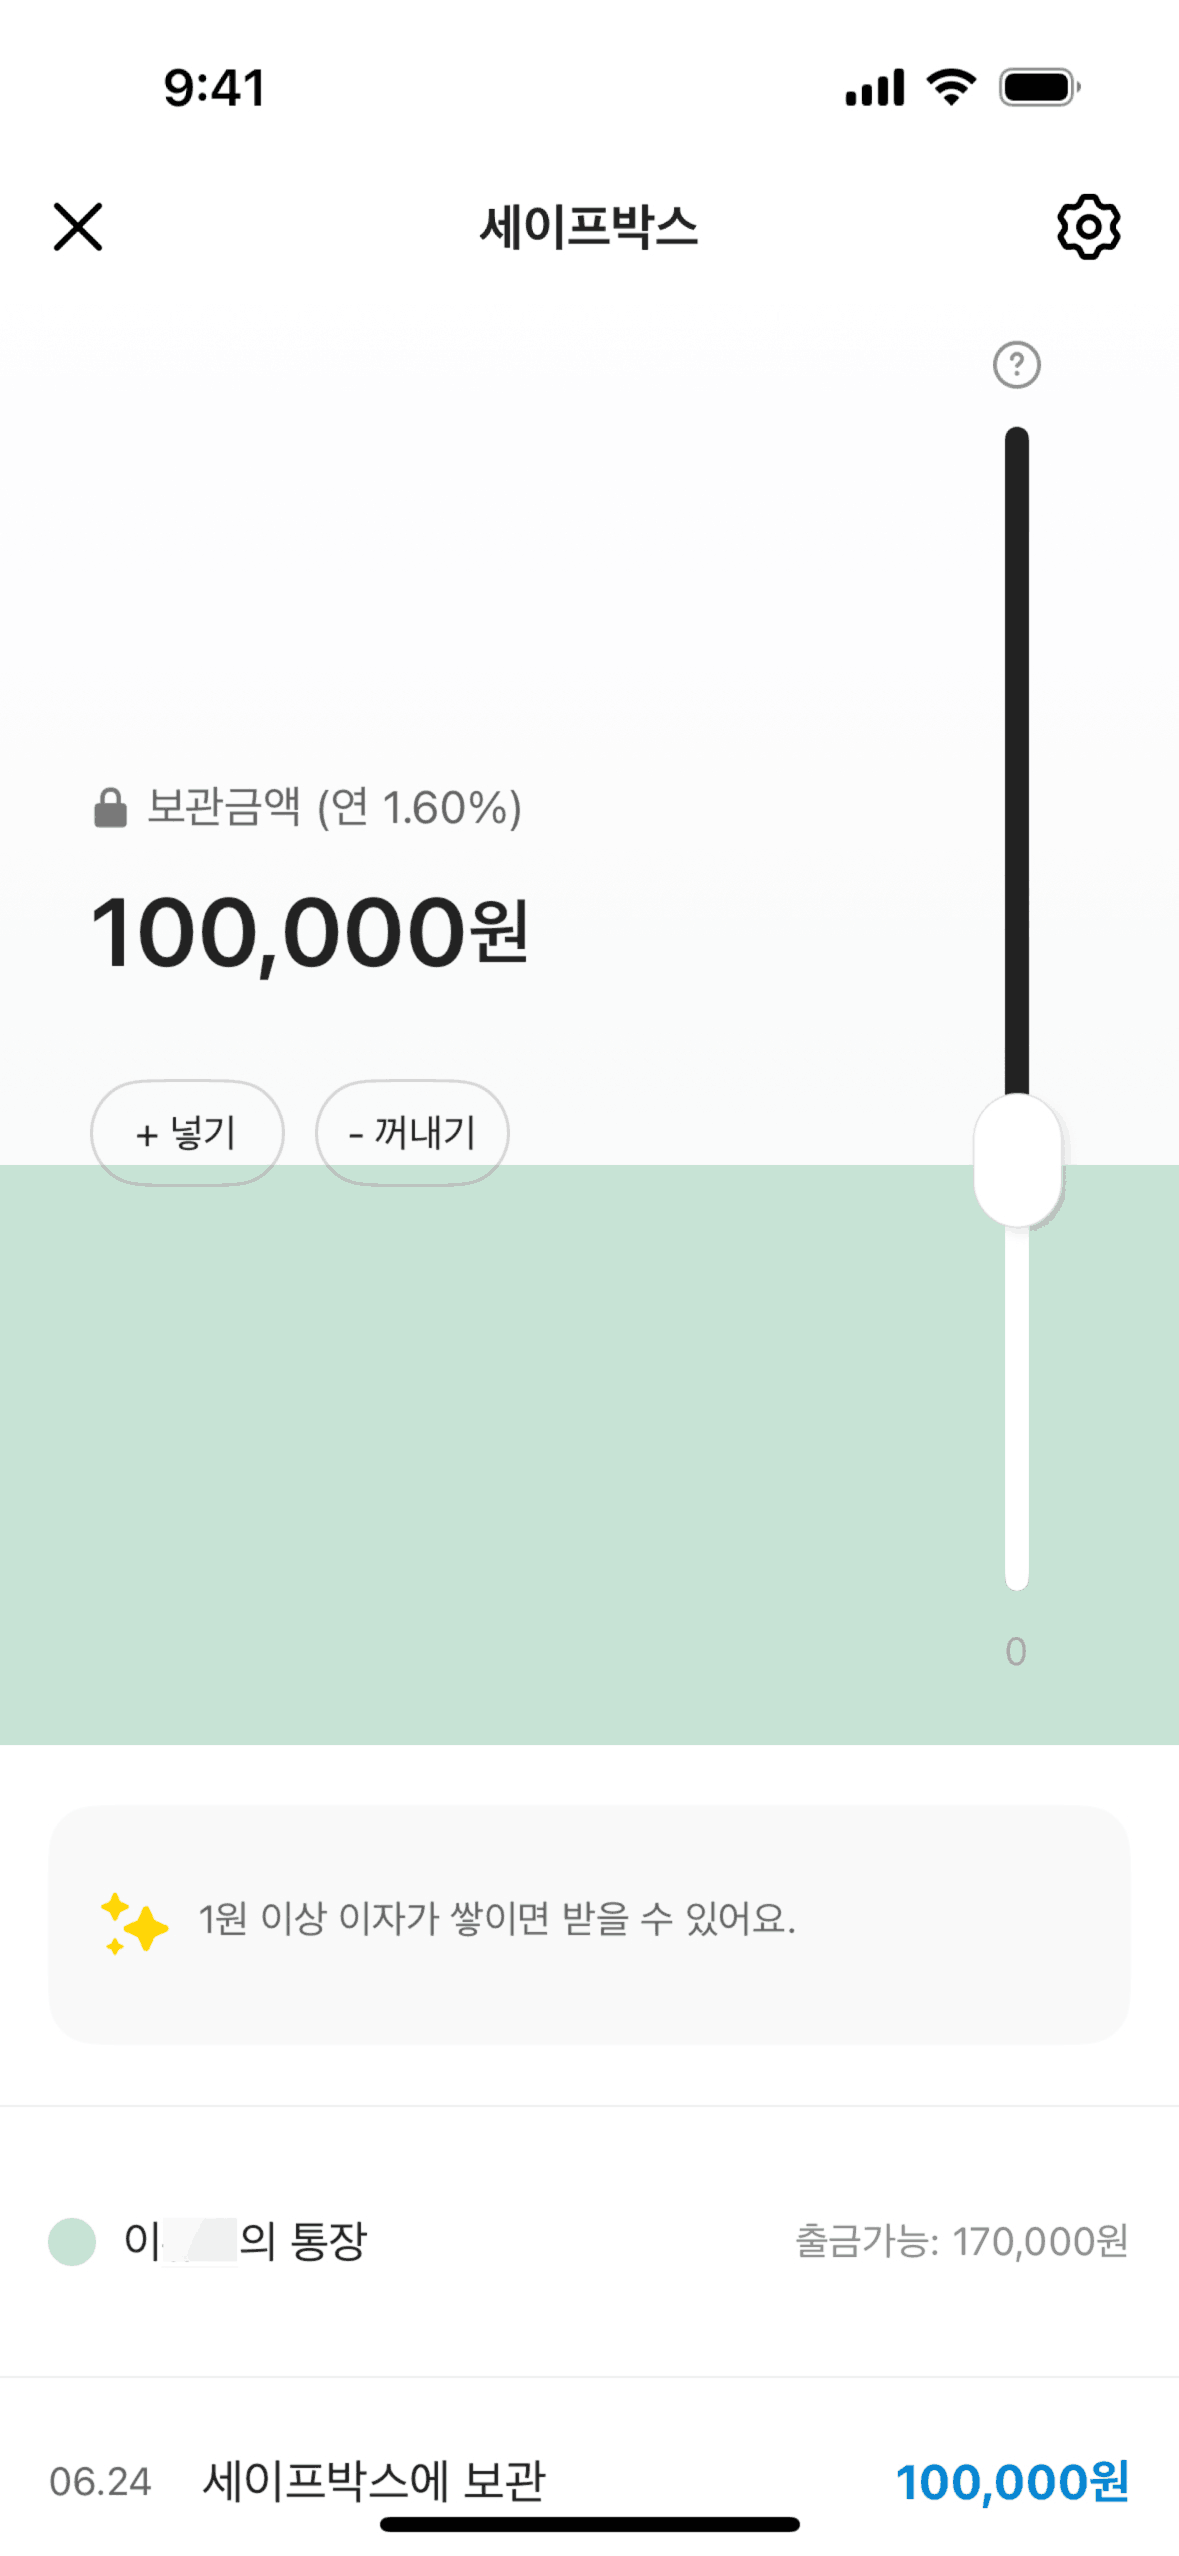Close the 세이프박스 screen with X
This screenshot has height=2556, width=1179.
coord(78,227)
